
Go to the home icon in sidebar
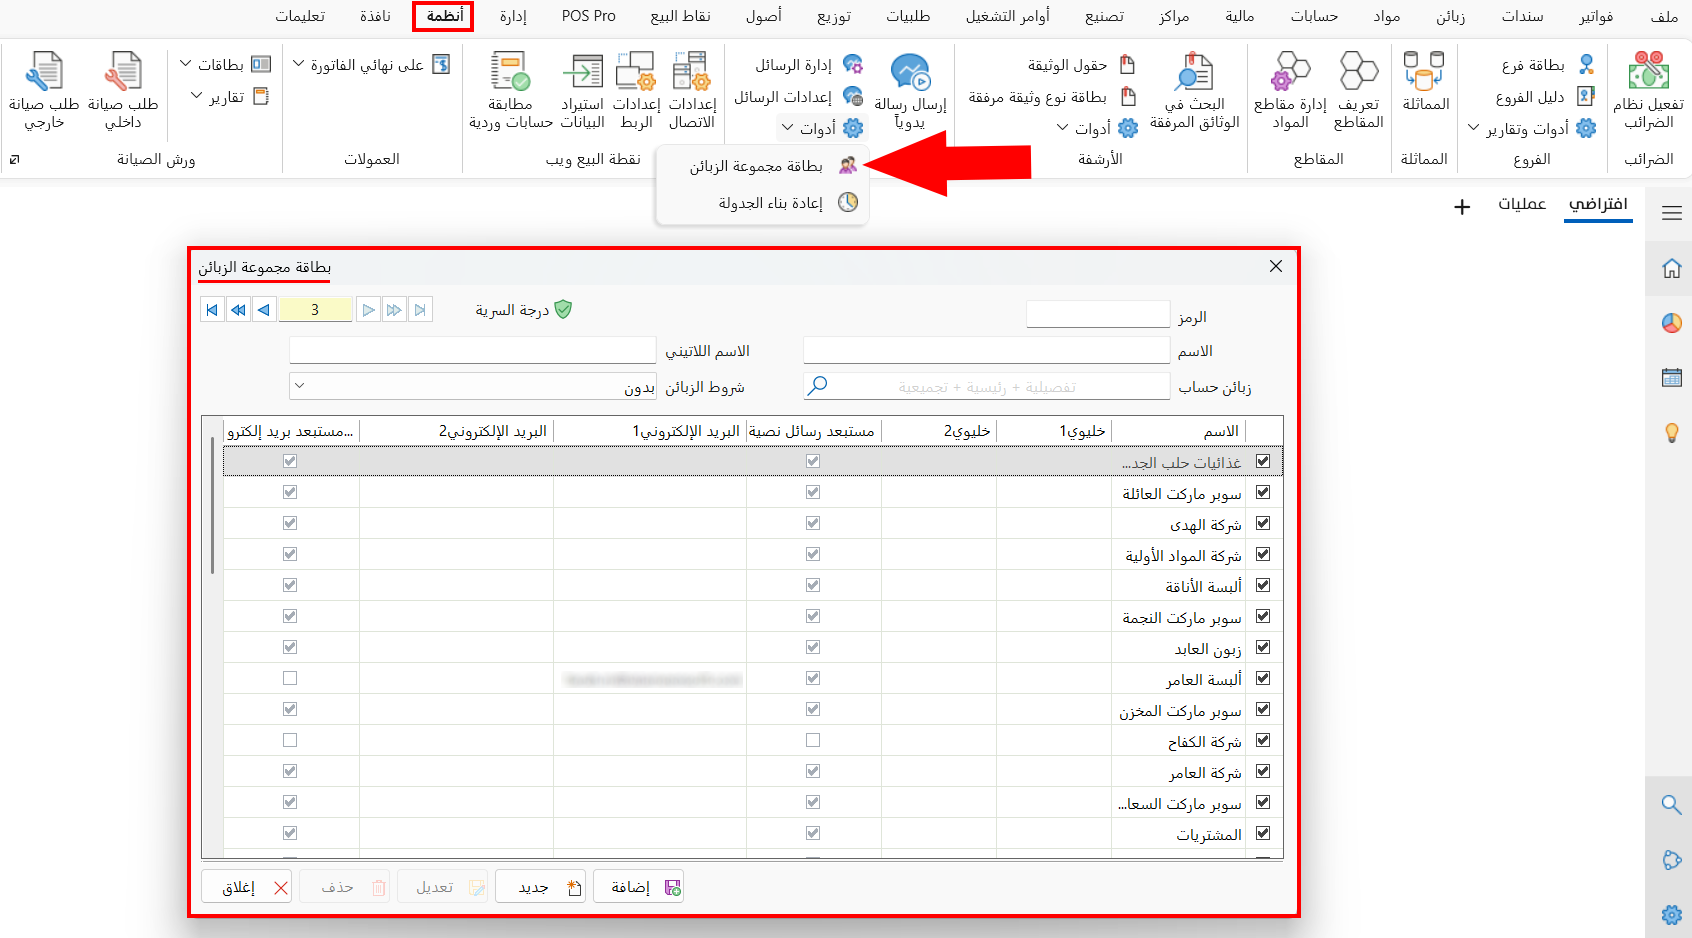tap(1671, 268)
